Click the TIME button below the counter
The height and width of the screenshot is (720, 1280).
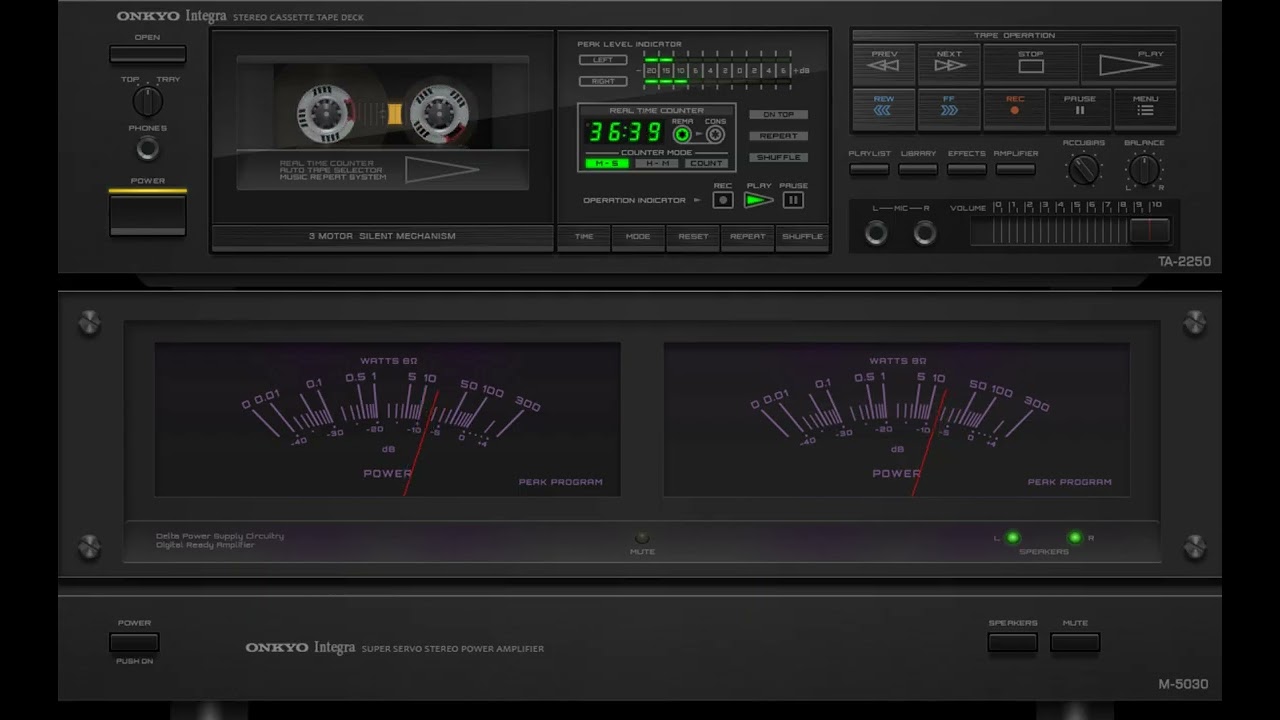[584, 237]
